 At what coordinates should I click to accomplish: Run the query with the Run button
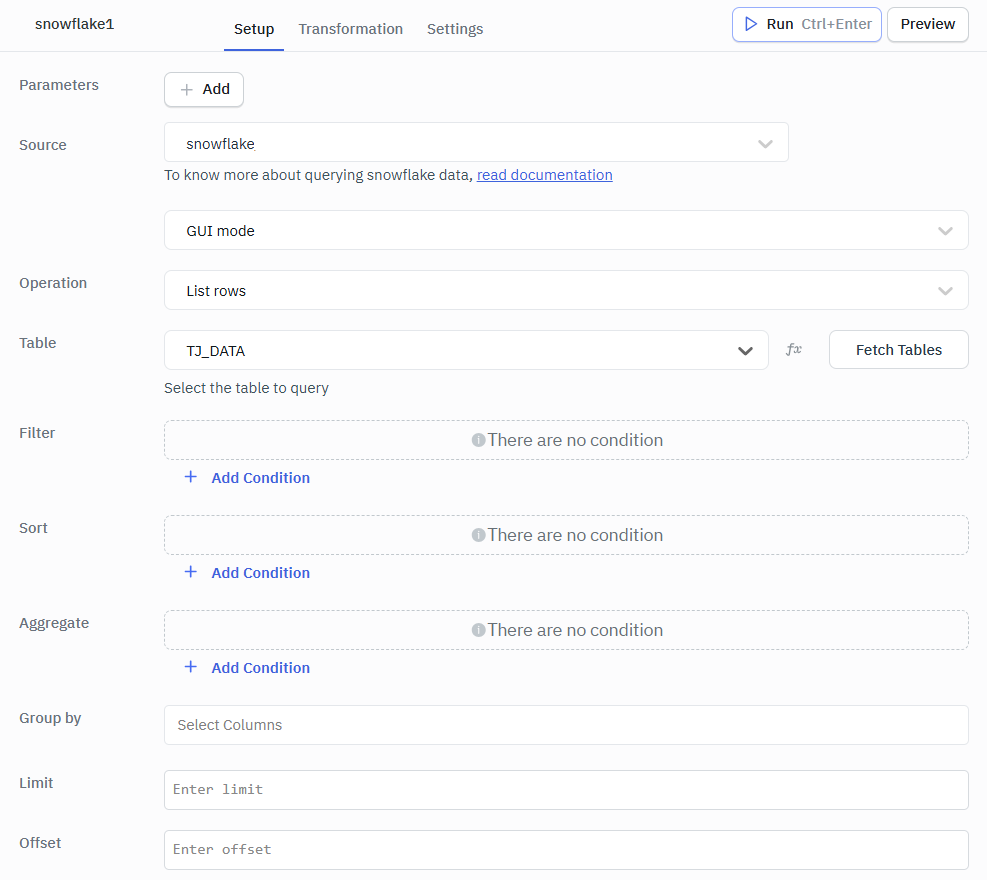(x=806, y=25)
